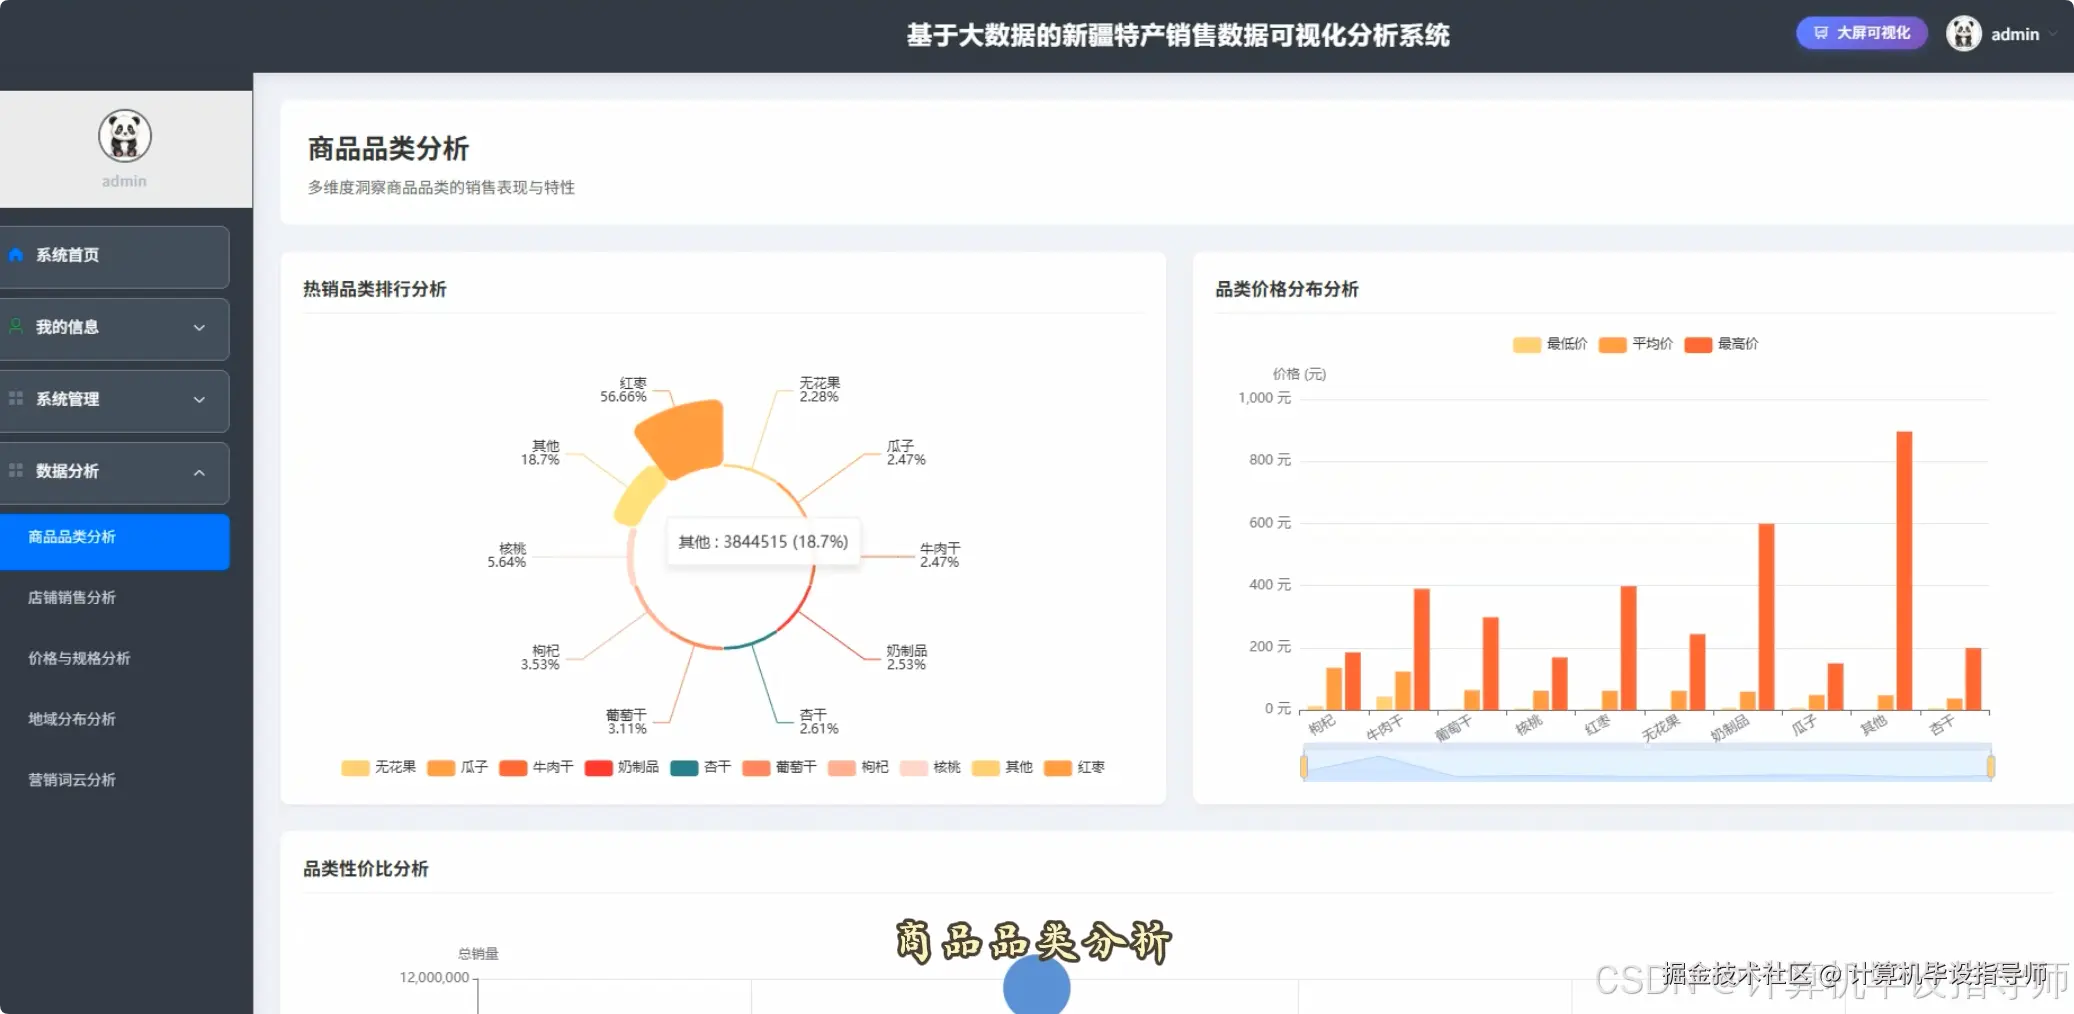Expand the 我的信息 menu chevron
Viewport: 2074px width, 1014px height.
pos(199,328)
